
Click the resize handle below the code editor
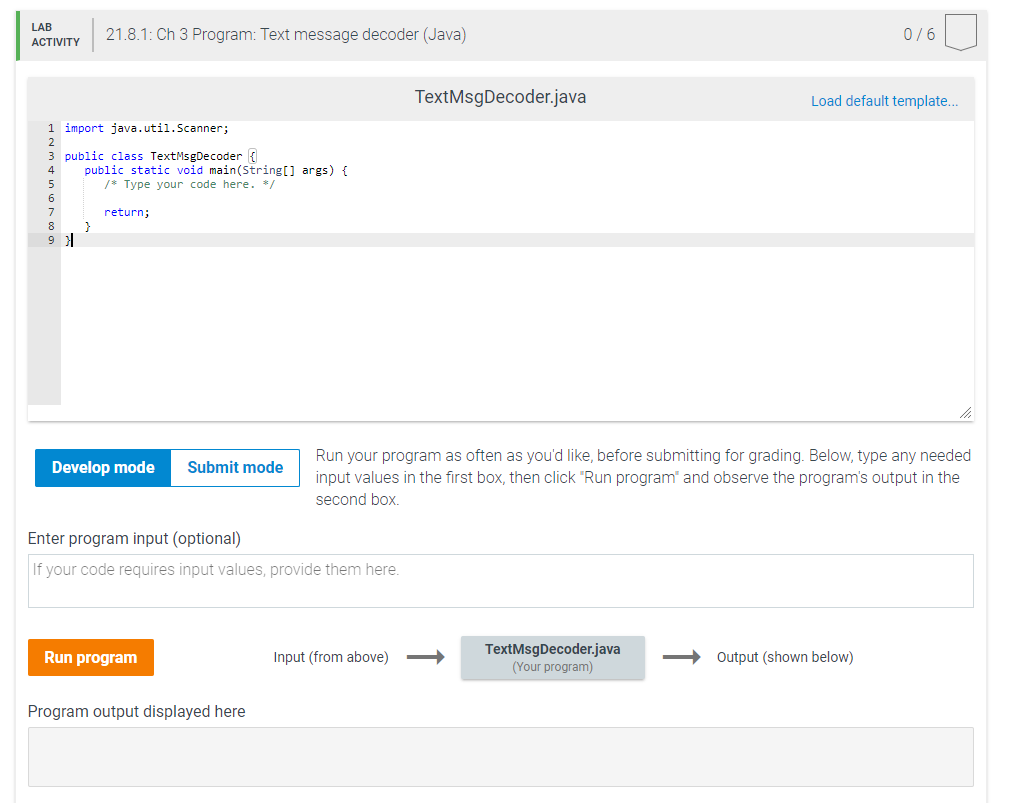pos(964,411)
